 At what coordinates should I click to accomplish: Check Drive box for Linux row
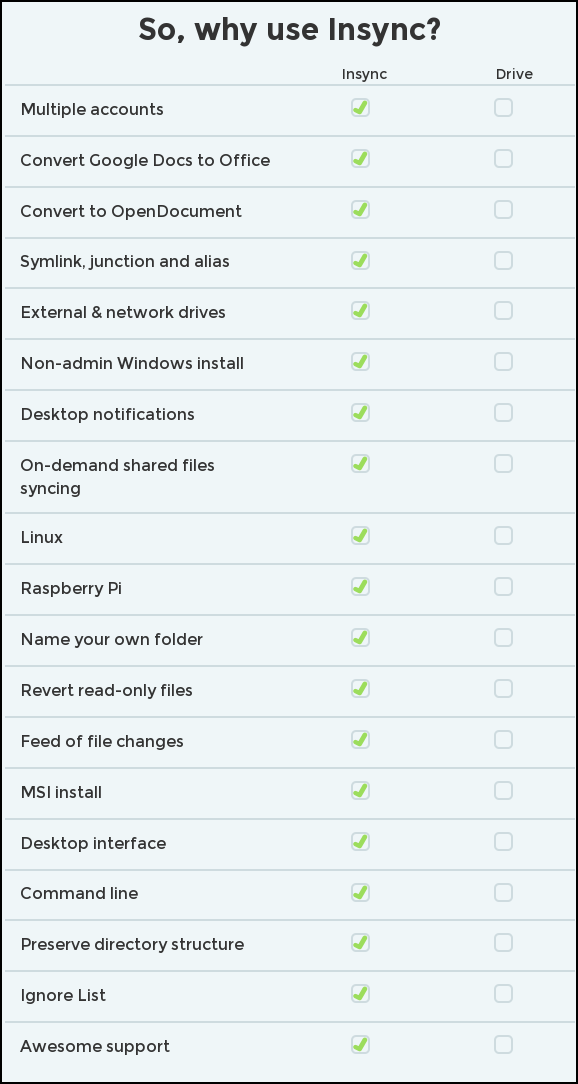pos(503,536)
